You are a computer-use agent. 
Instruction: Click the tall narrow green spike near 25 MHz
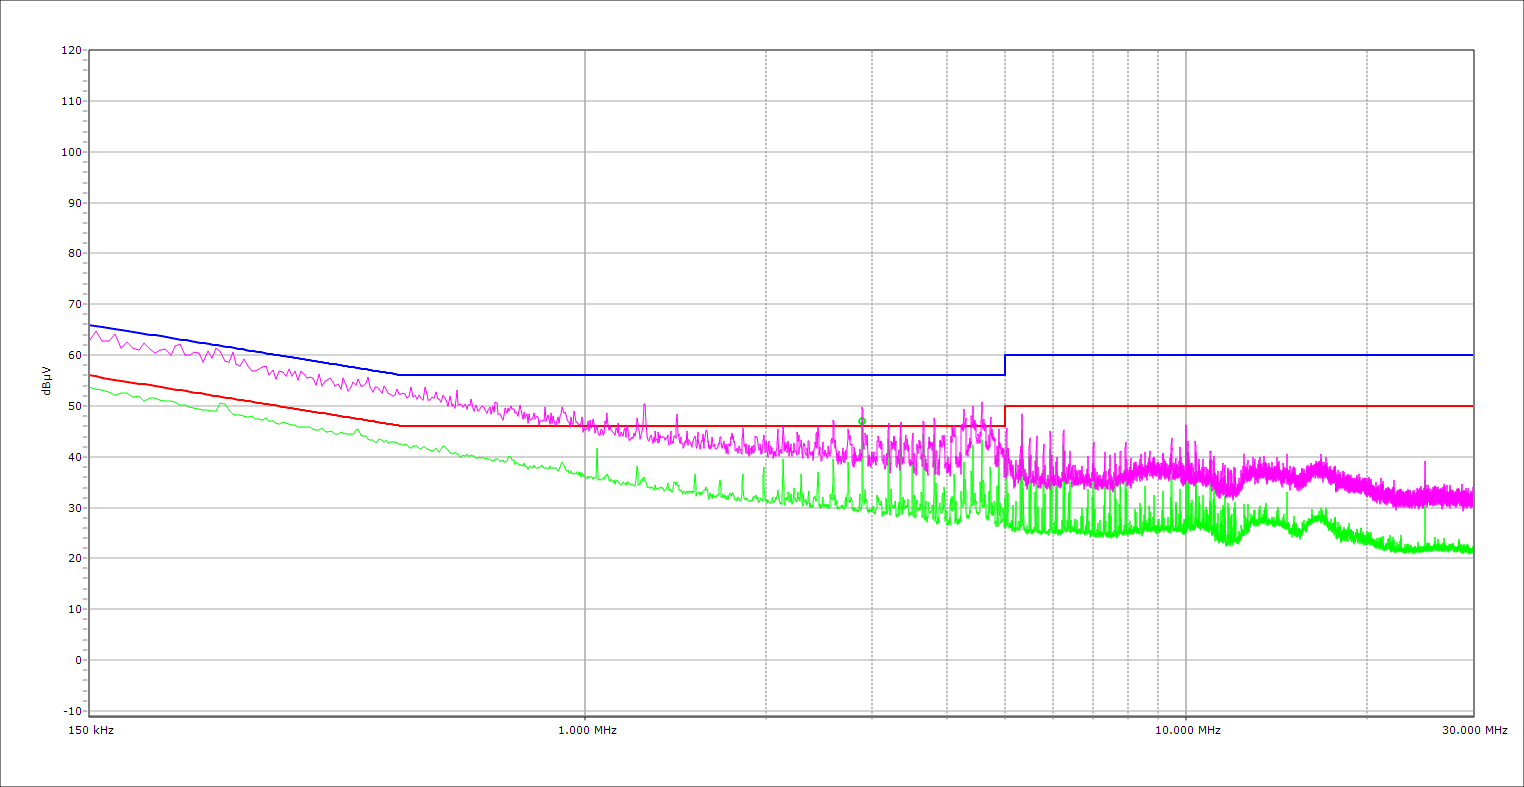(x=1425, y=510)
